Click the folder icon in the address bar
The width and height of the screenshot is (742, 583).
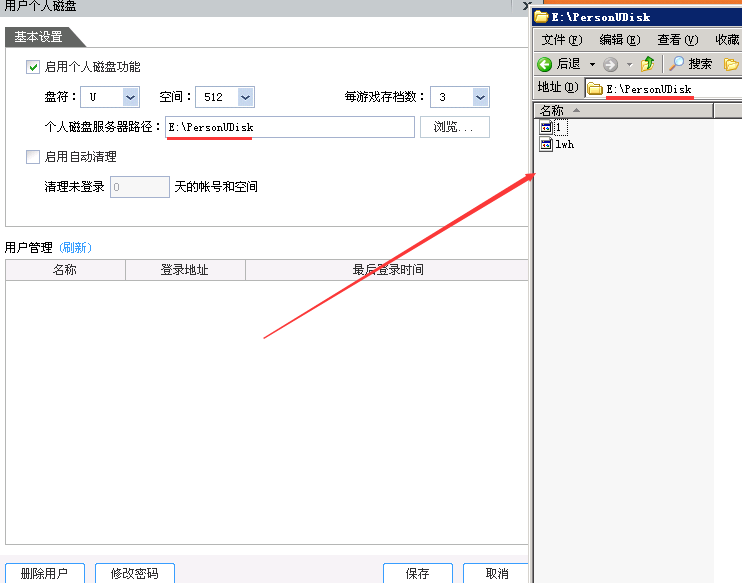pos(596,89)
